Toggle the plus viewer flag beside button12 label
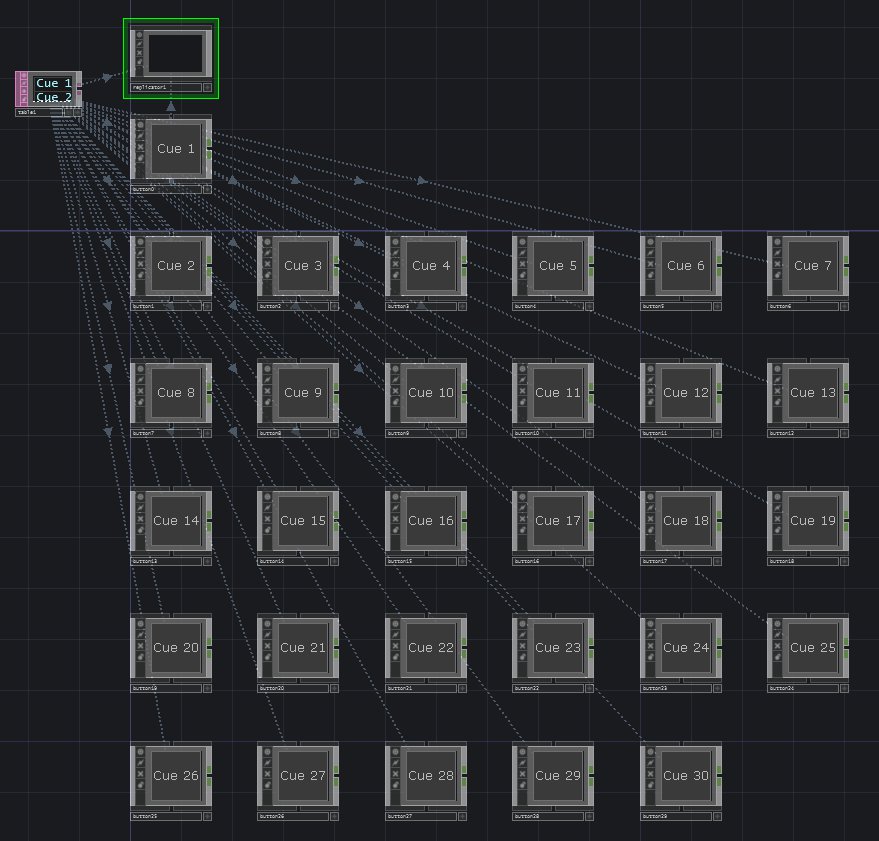 (x=844, y=433)
